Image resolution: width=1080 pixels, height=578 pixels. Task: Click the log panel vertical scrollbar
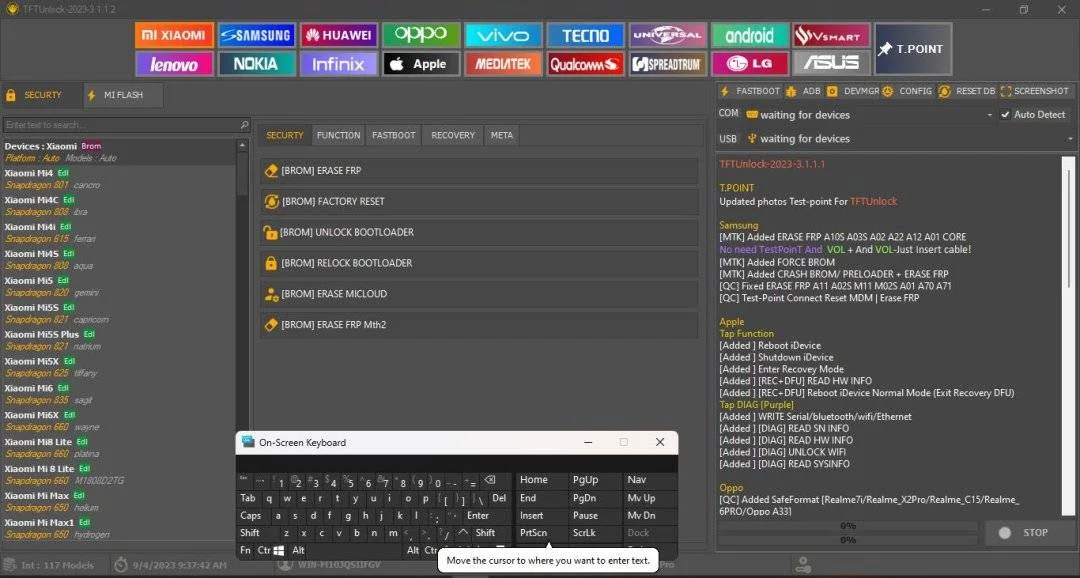pyautogui.click(x=1068, y=336)
